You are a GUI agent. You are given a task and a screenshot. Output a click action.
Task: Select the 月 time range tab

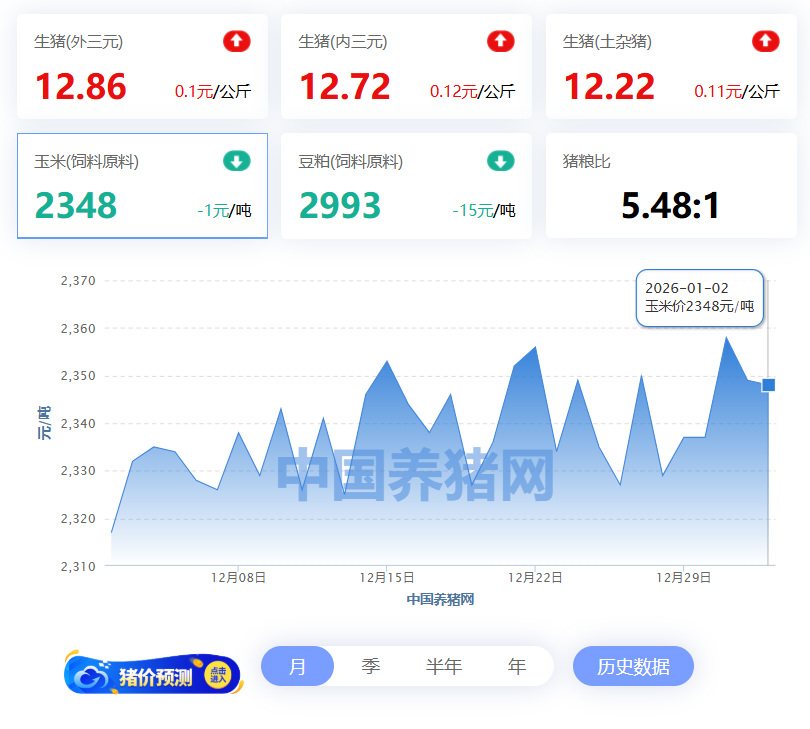[x=297, y=666]
